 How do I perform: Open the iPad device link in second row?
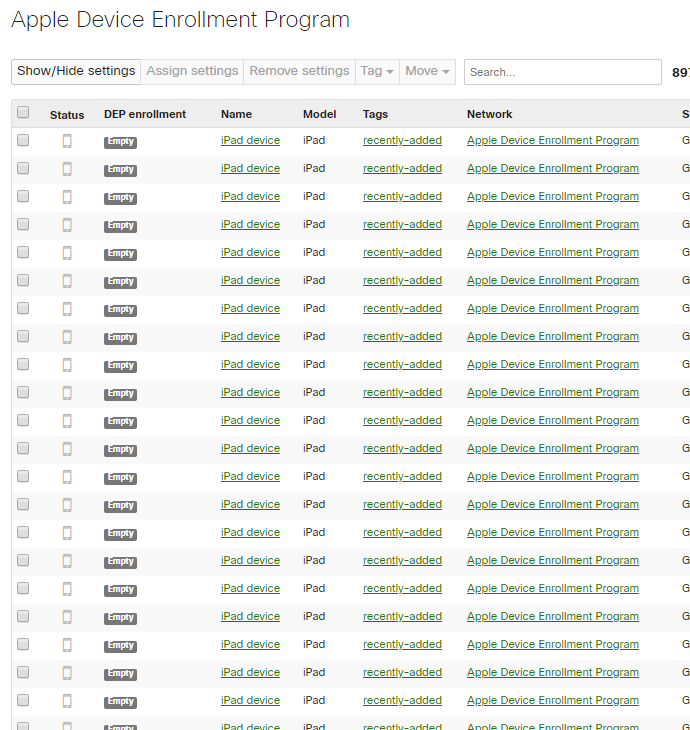(x=250, y=168)
